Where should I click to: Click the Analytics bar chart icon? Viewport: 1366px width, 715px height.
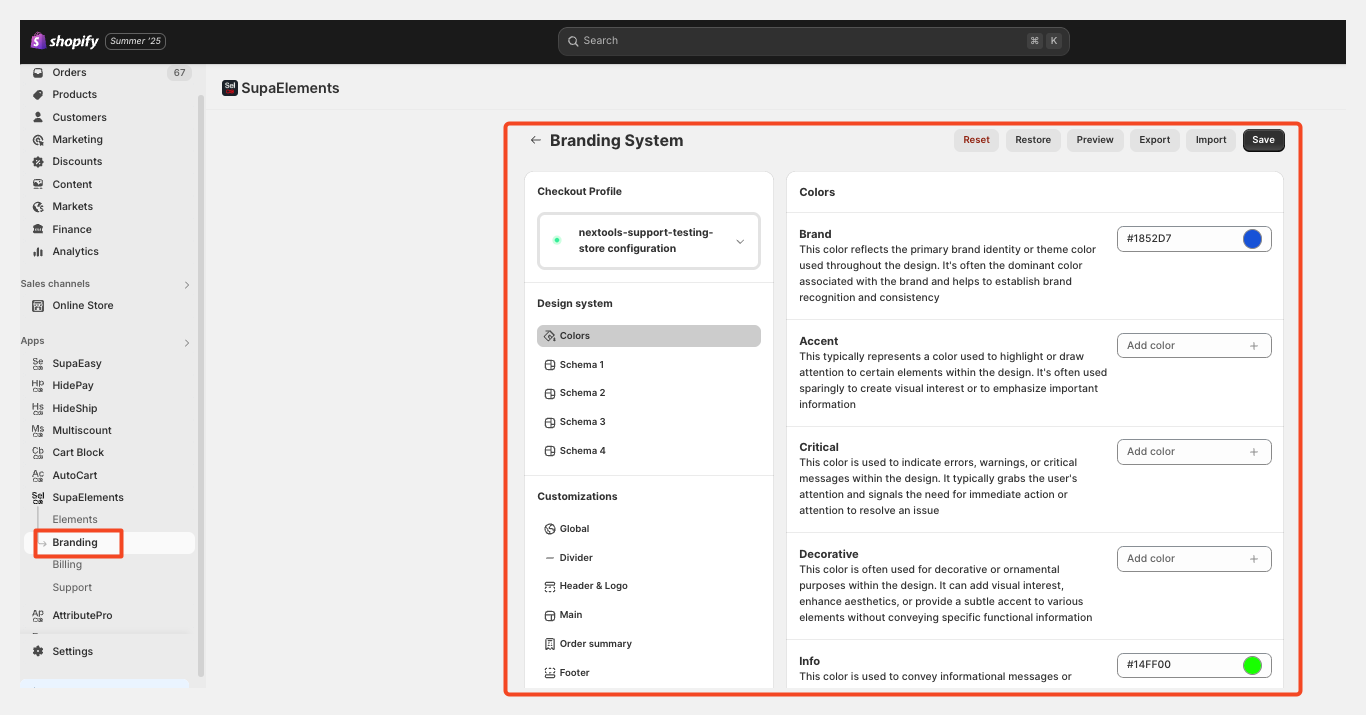38,252
